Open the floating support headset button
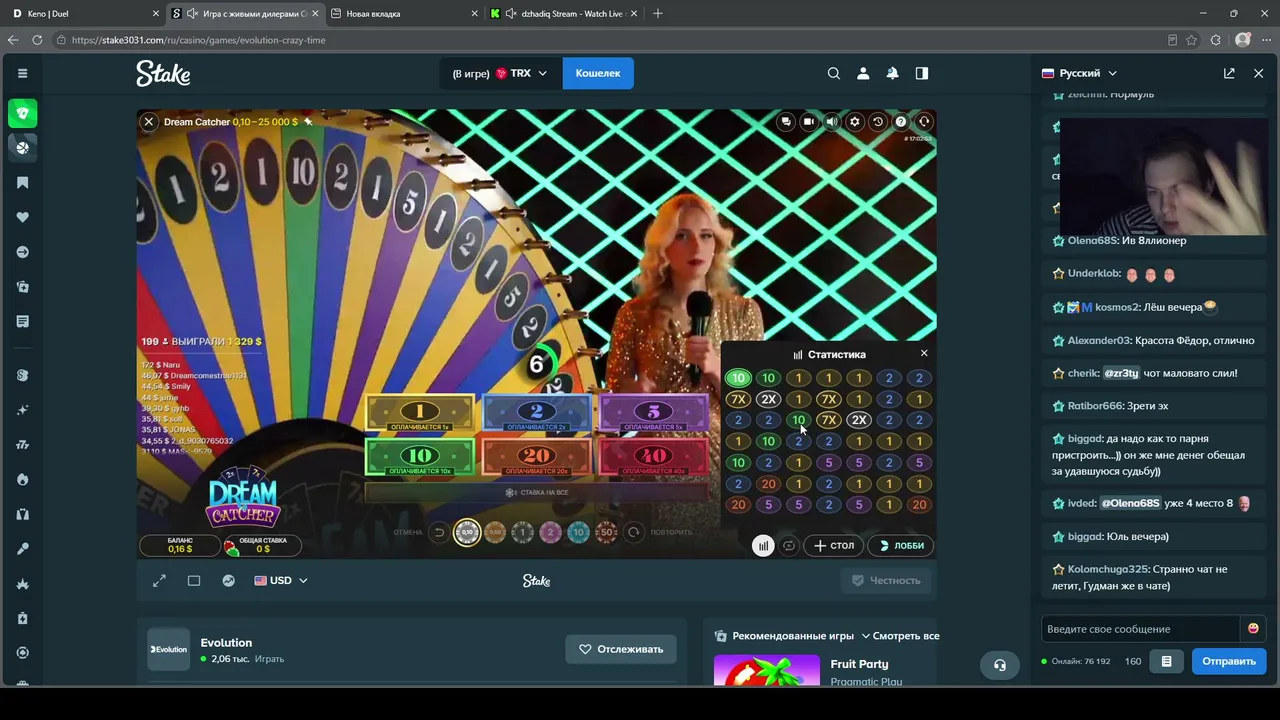This screenshot has width=1280, height=720. pos(1000,665)
